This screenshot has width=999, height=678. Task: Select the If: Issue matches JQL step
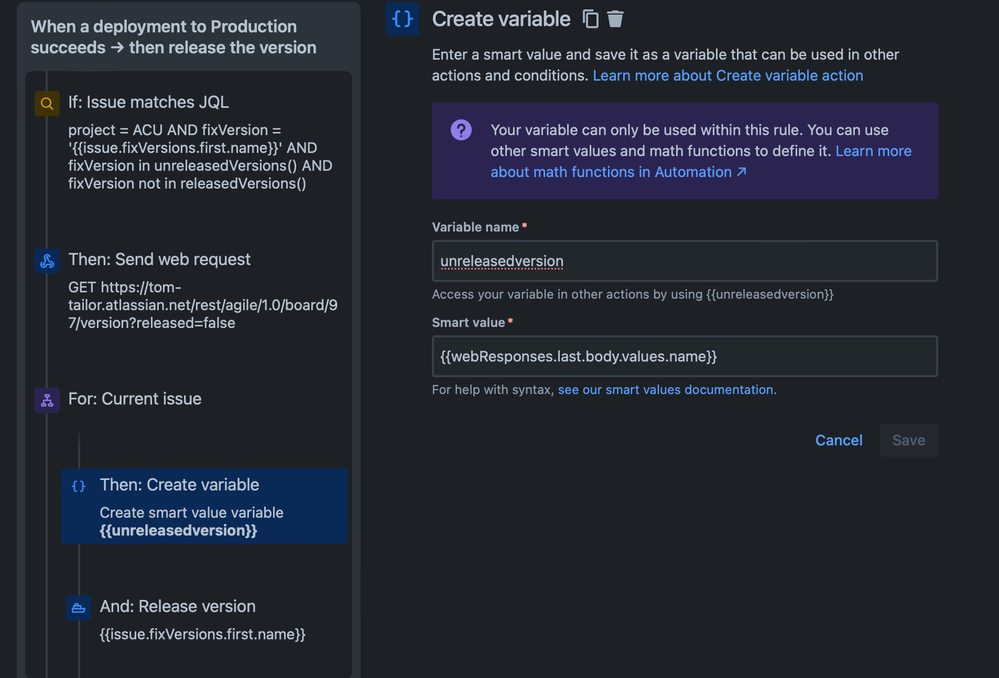point(191,143)
